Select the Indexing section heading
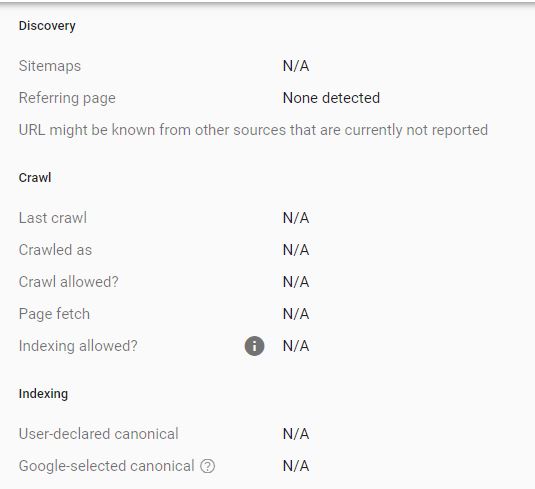The height and width of the screenshot is (489, 535). coord(43,393)
